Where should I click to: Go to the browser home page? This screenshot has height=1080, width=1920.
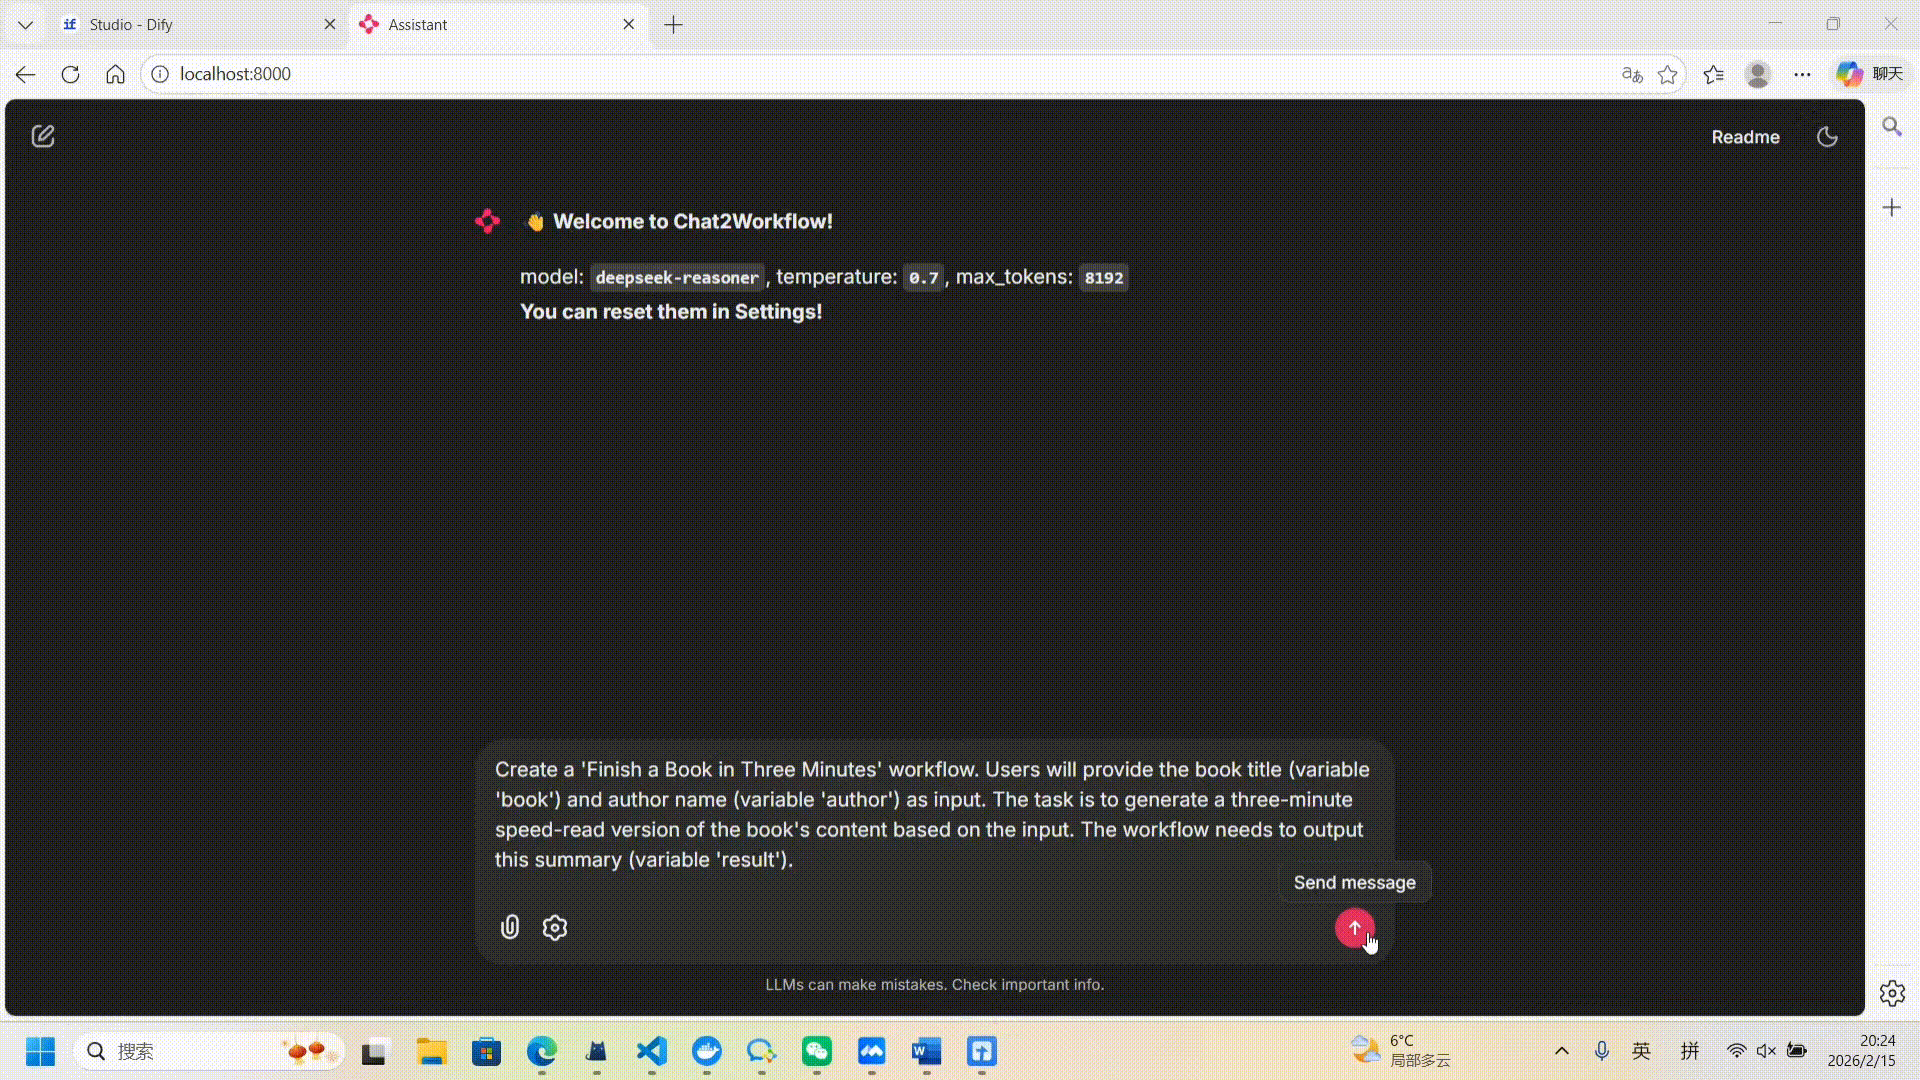116,74
